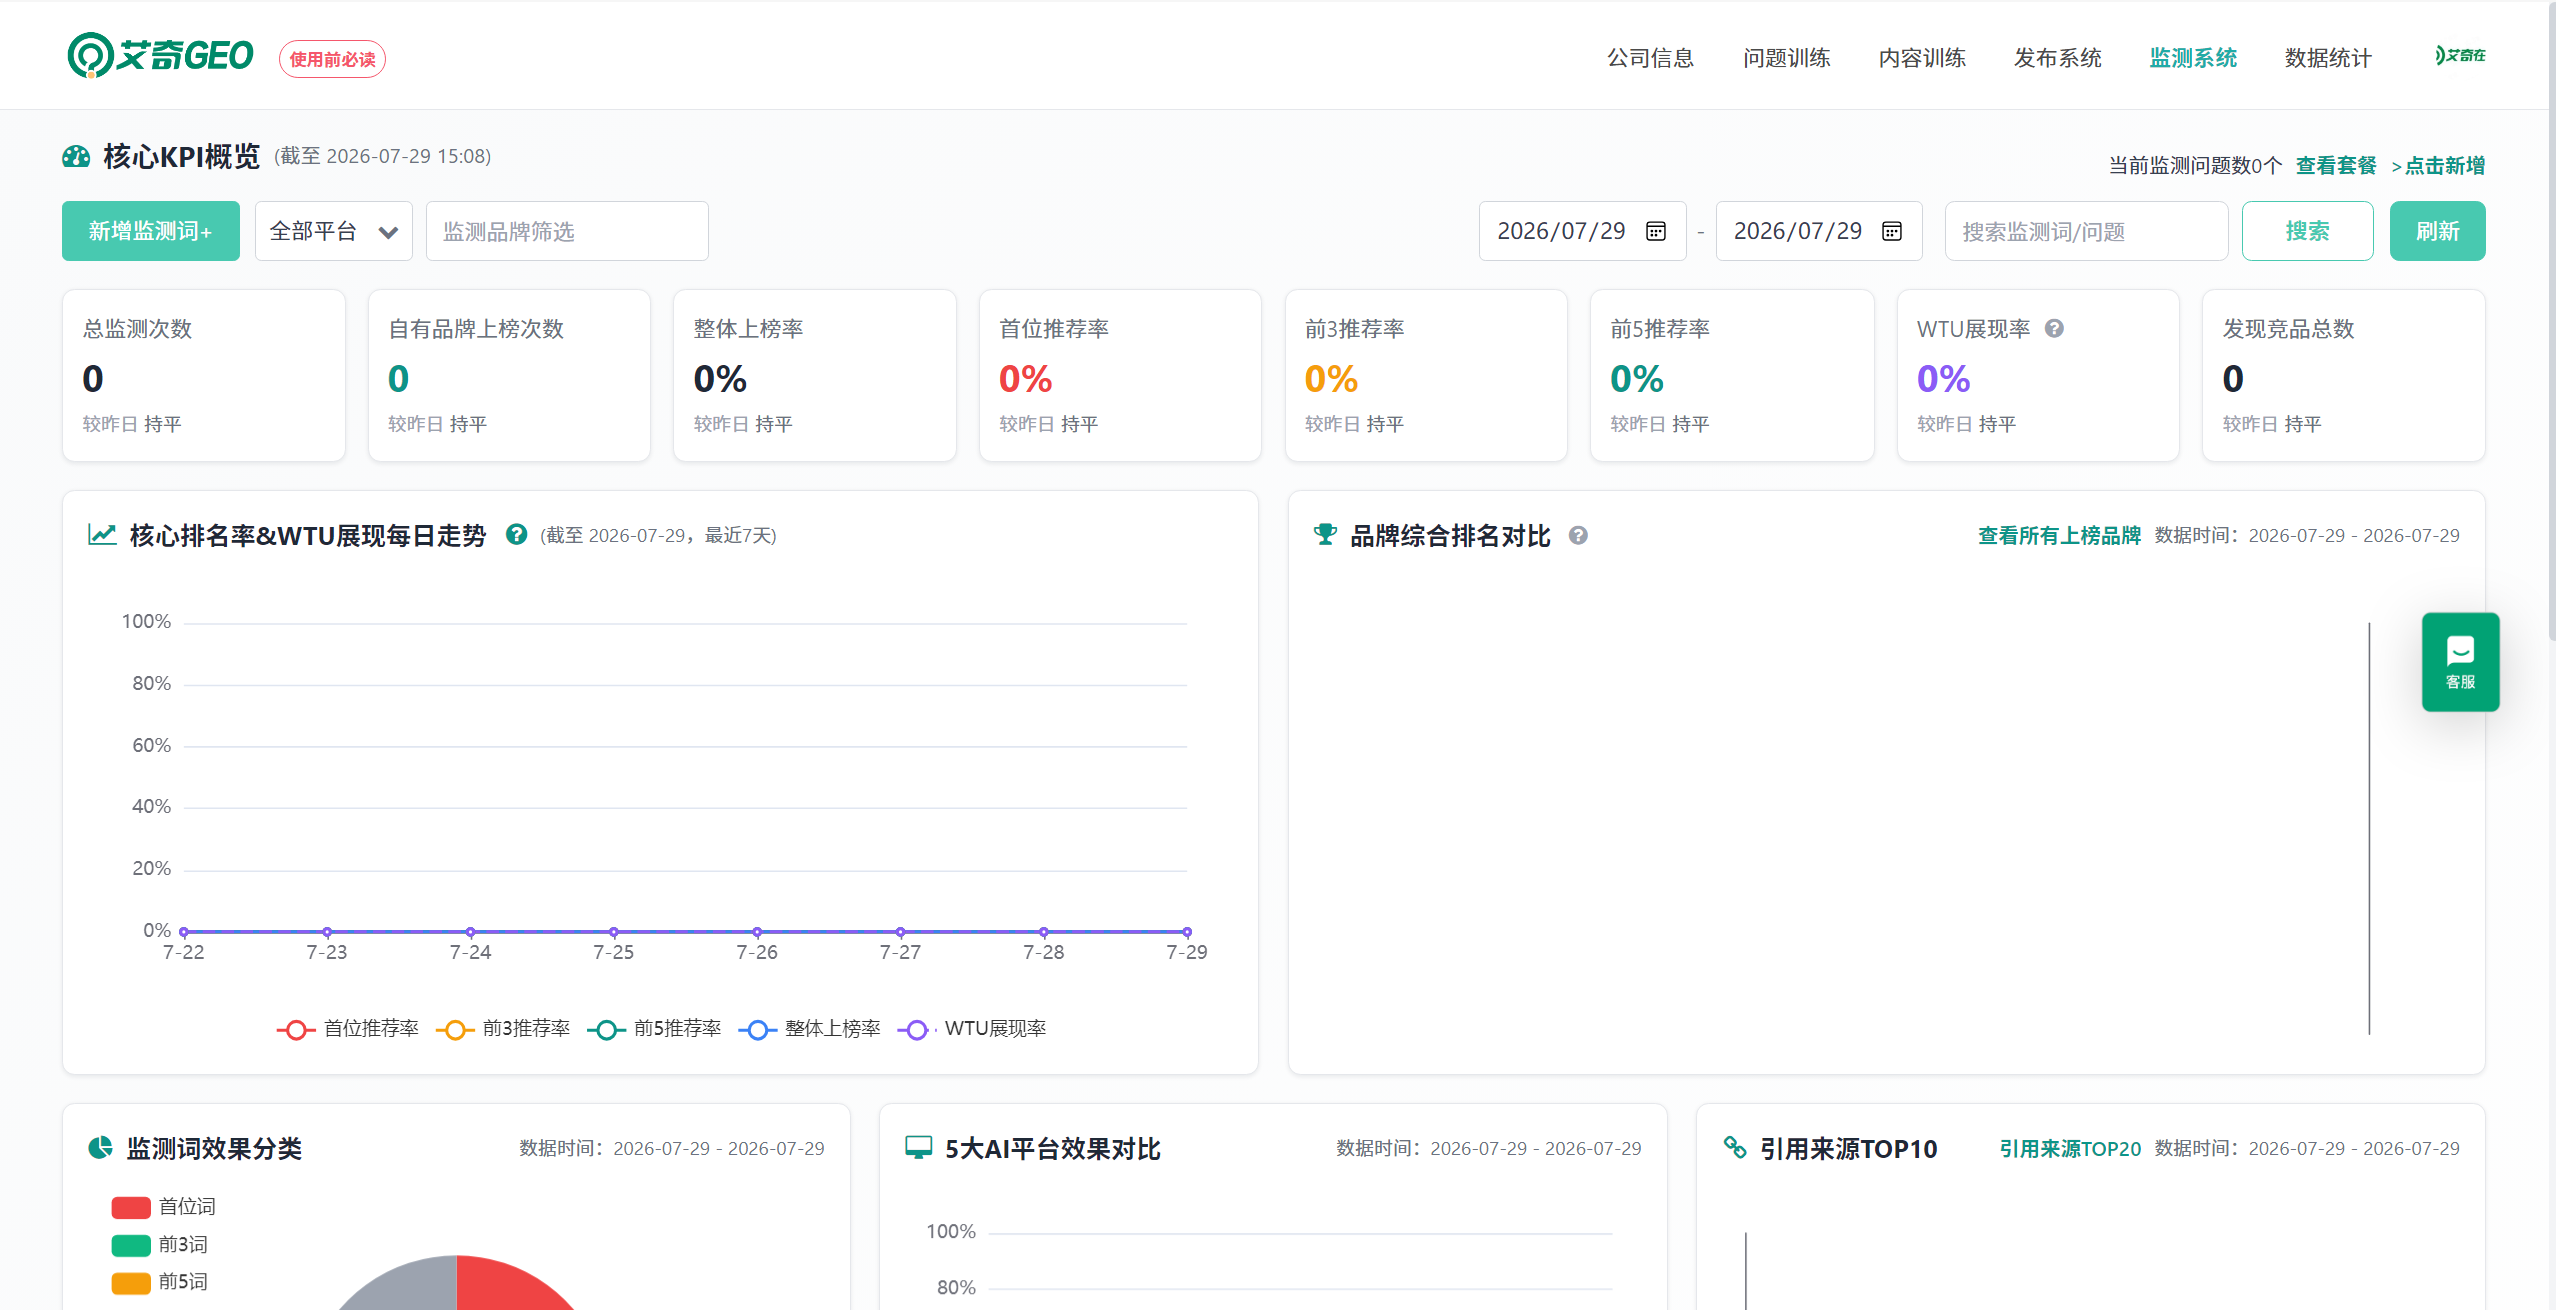The image size is (2556, 1310).
Task: Open 发布系统 menu item
Action: tap(2057, 58)
